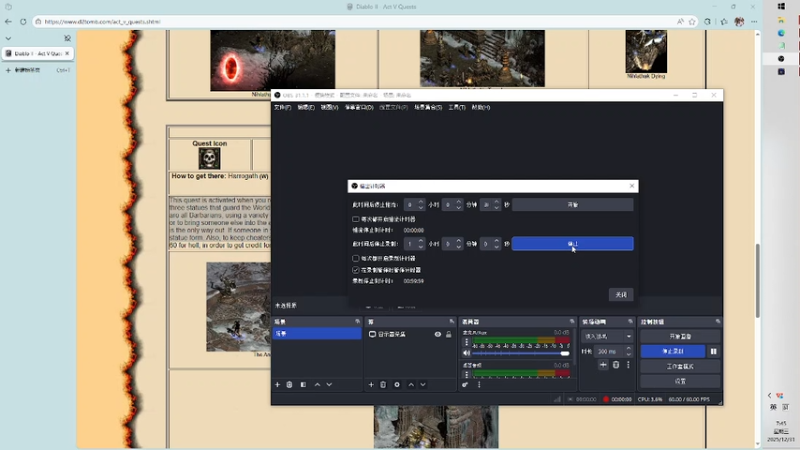Start the streaming timer button

pyautogui.click(x=572, y=205)
